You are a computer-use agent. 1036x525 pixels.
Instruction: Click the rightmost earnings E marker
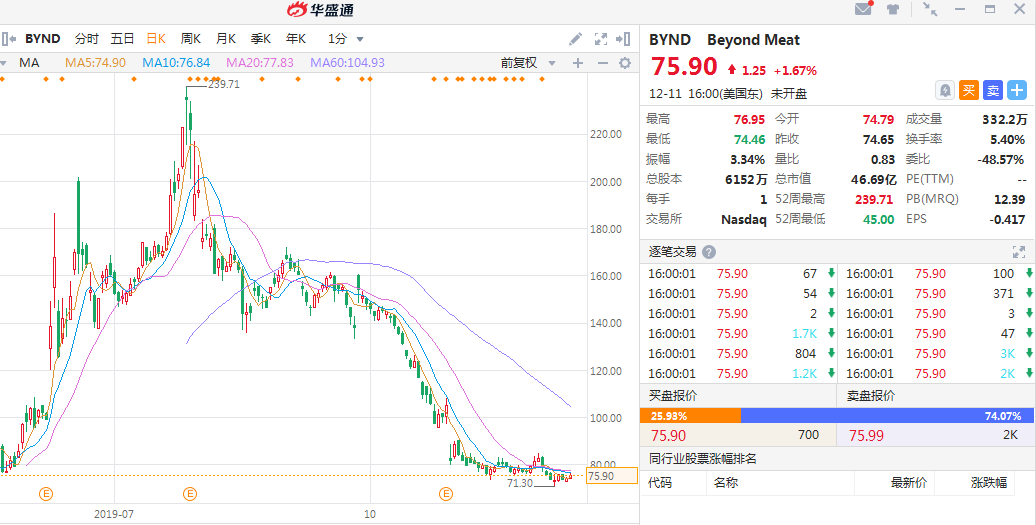tap(447, 493)
